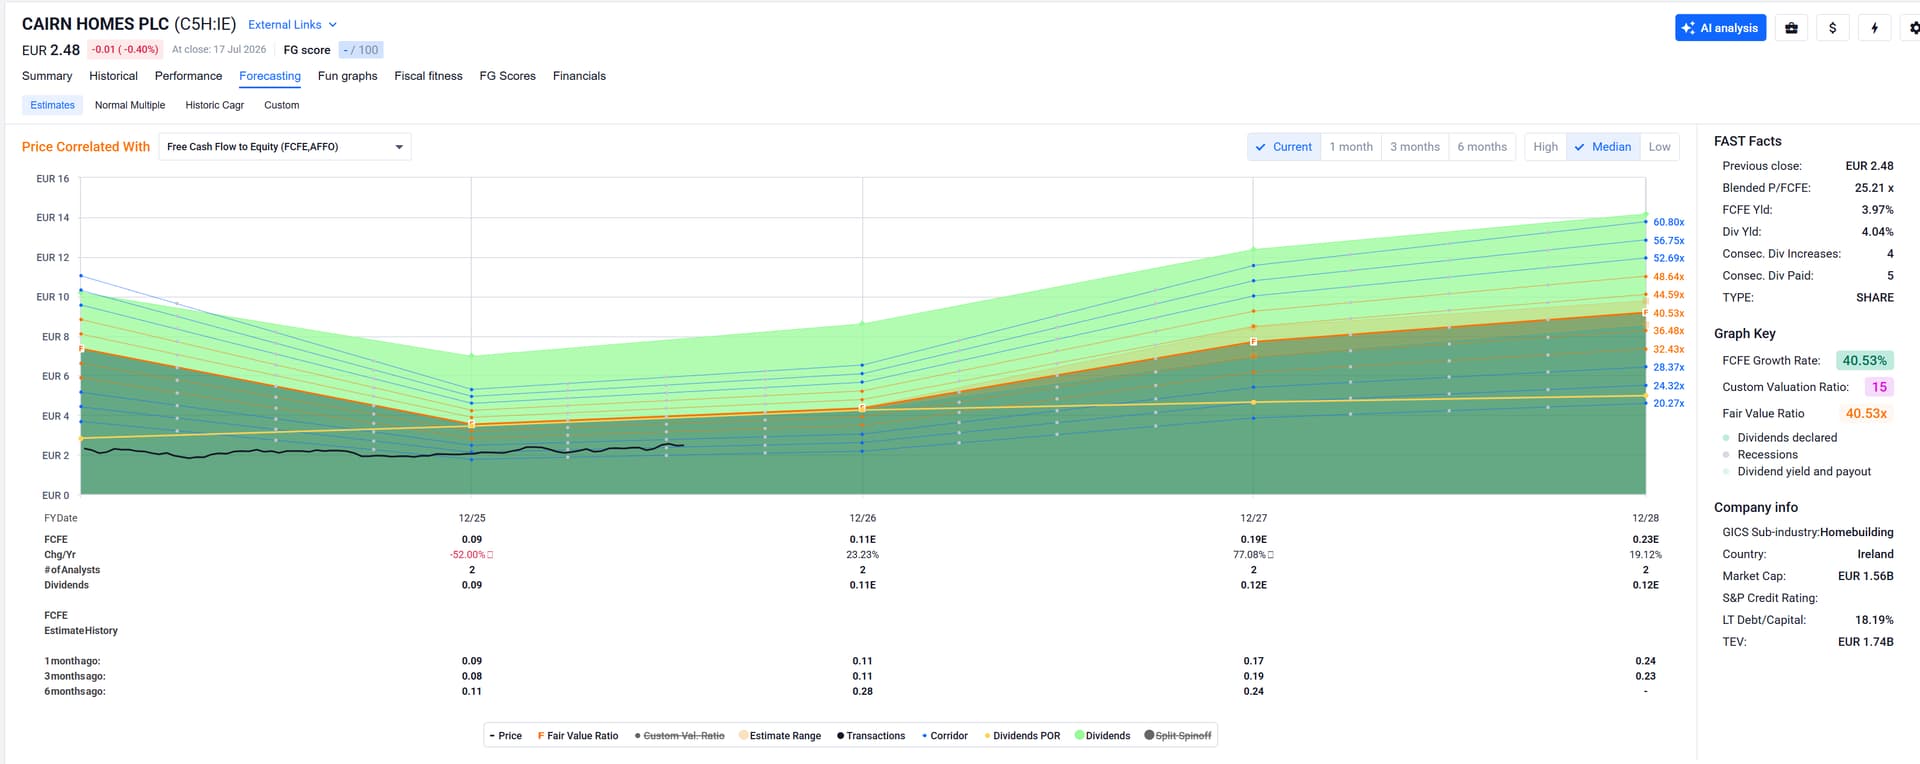Screen dimensions: 1920x764
Task: Toggle the Fair Value Ratio legend item
Action: 578,736
